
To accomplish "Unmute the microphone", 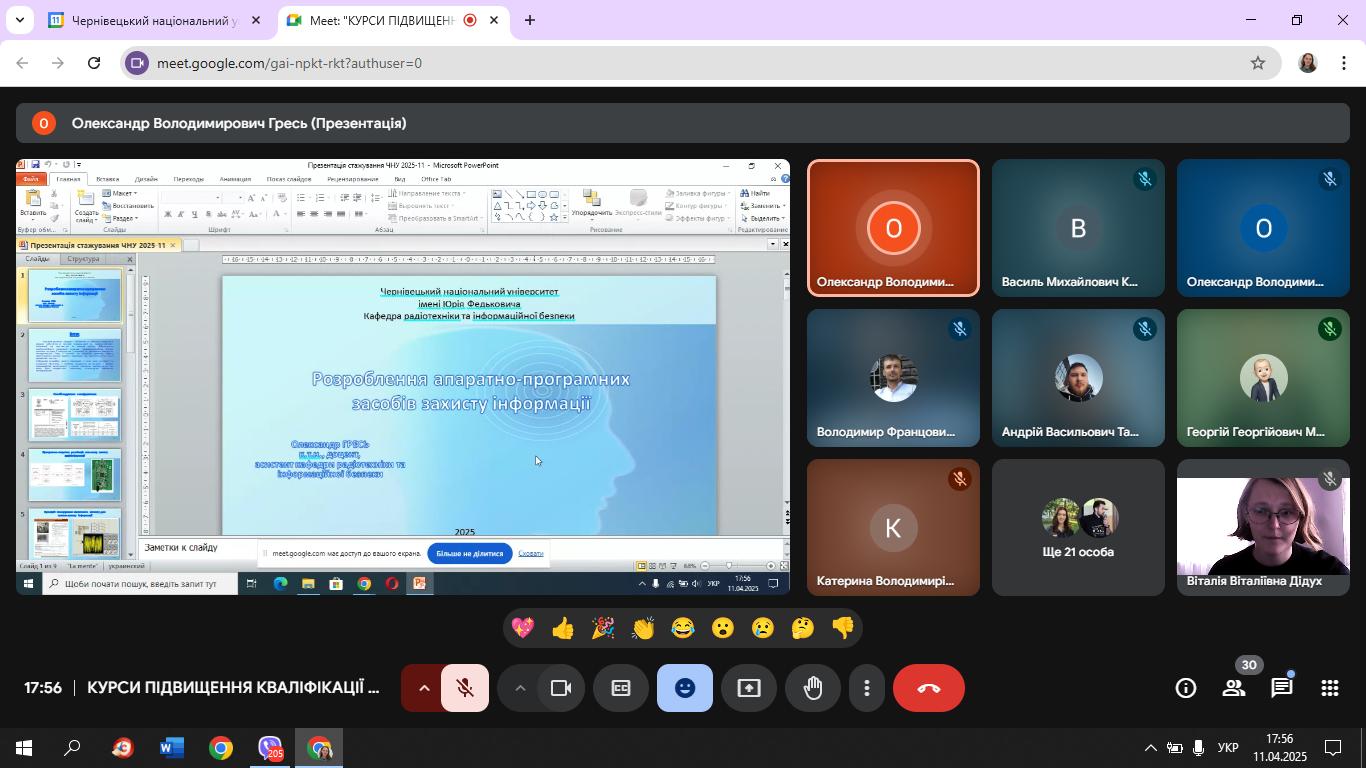I will pyautogui.click(x=465, y=688).
